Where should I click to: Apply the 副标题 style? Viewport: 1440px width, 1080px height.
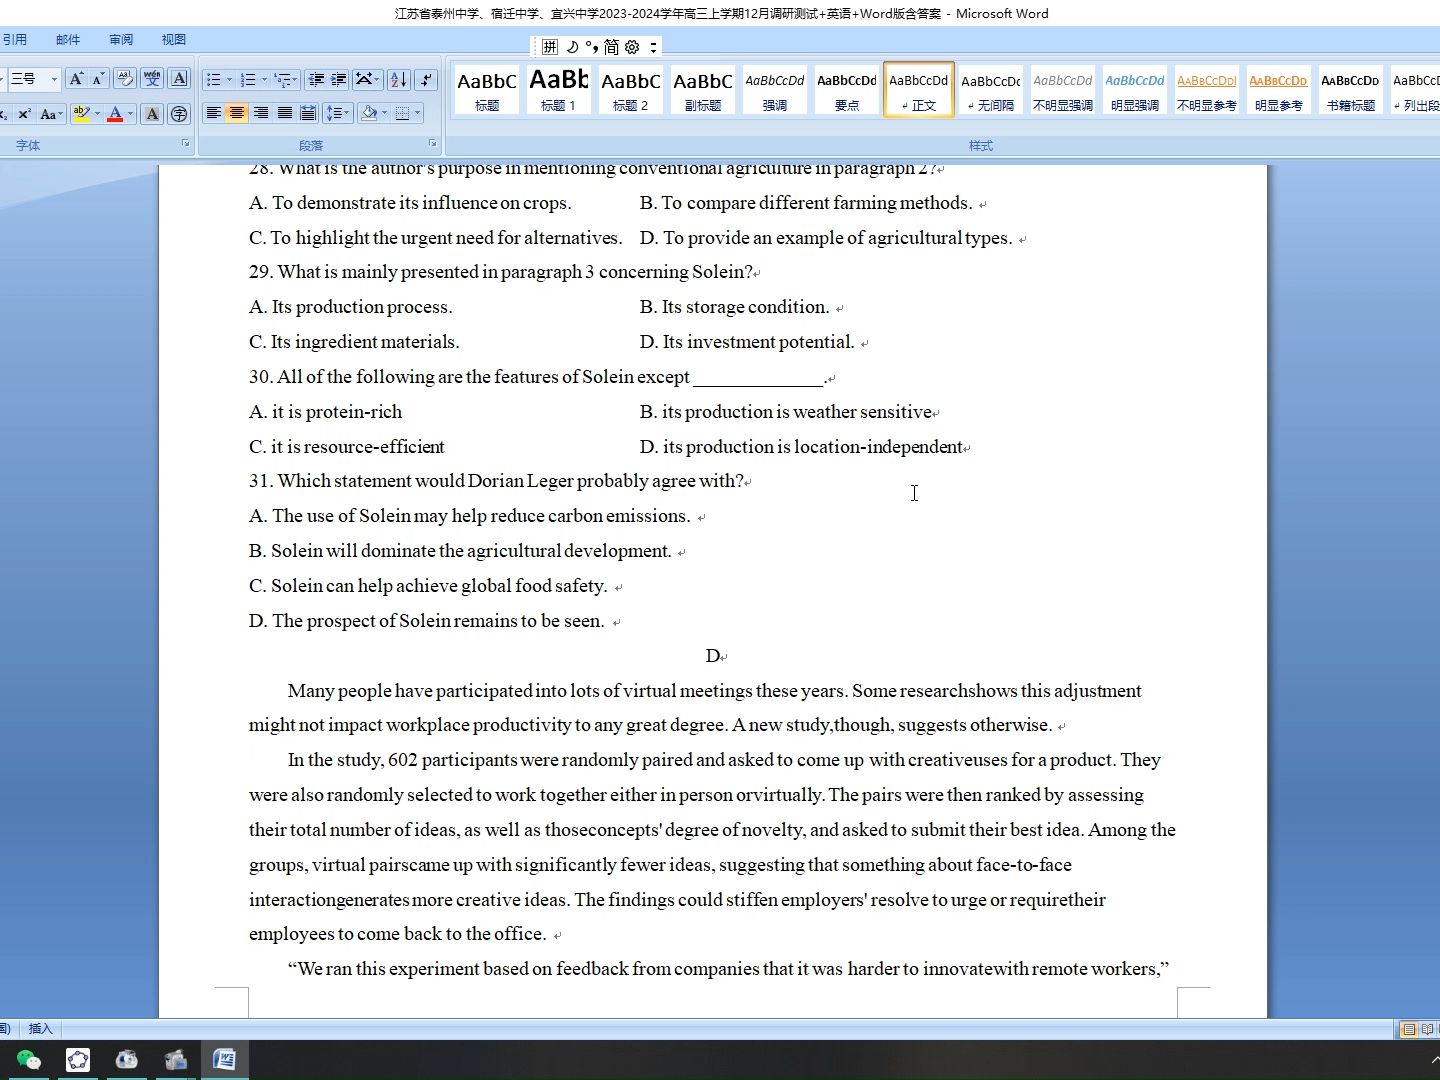pos(703,89)
